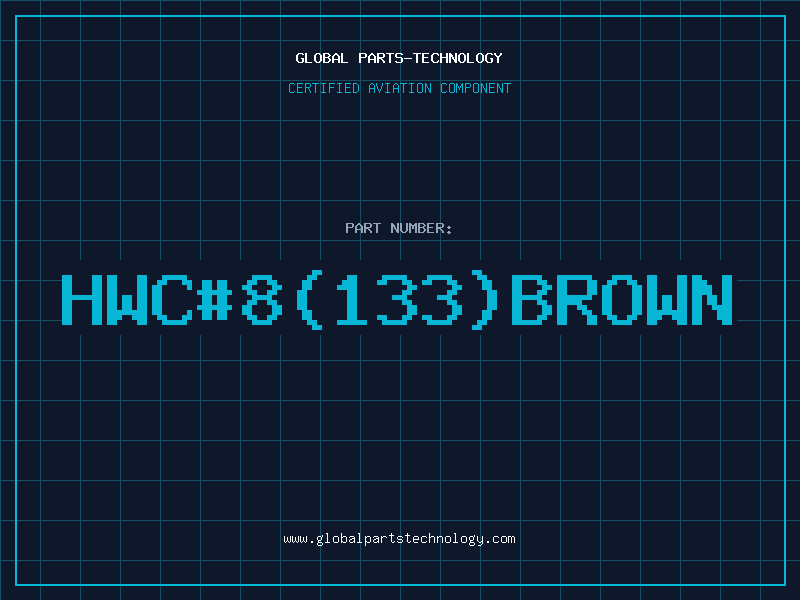Viewport: 800px width, 600px height.
Task: Click the # symbol in the part number
Action: point(215,299)
